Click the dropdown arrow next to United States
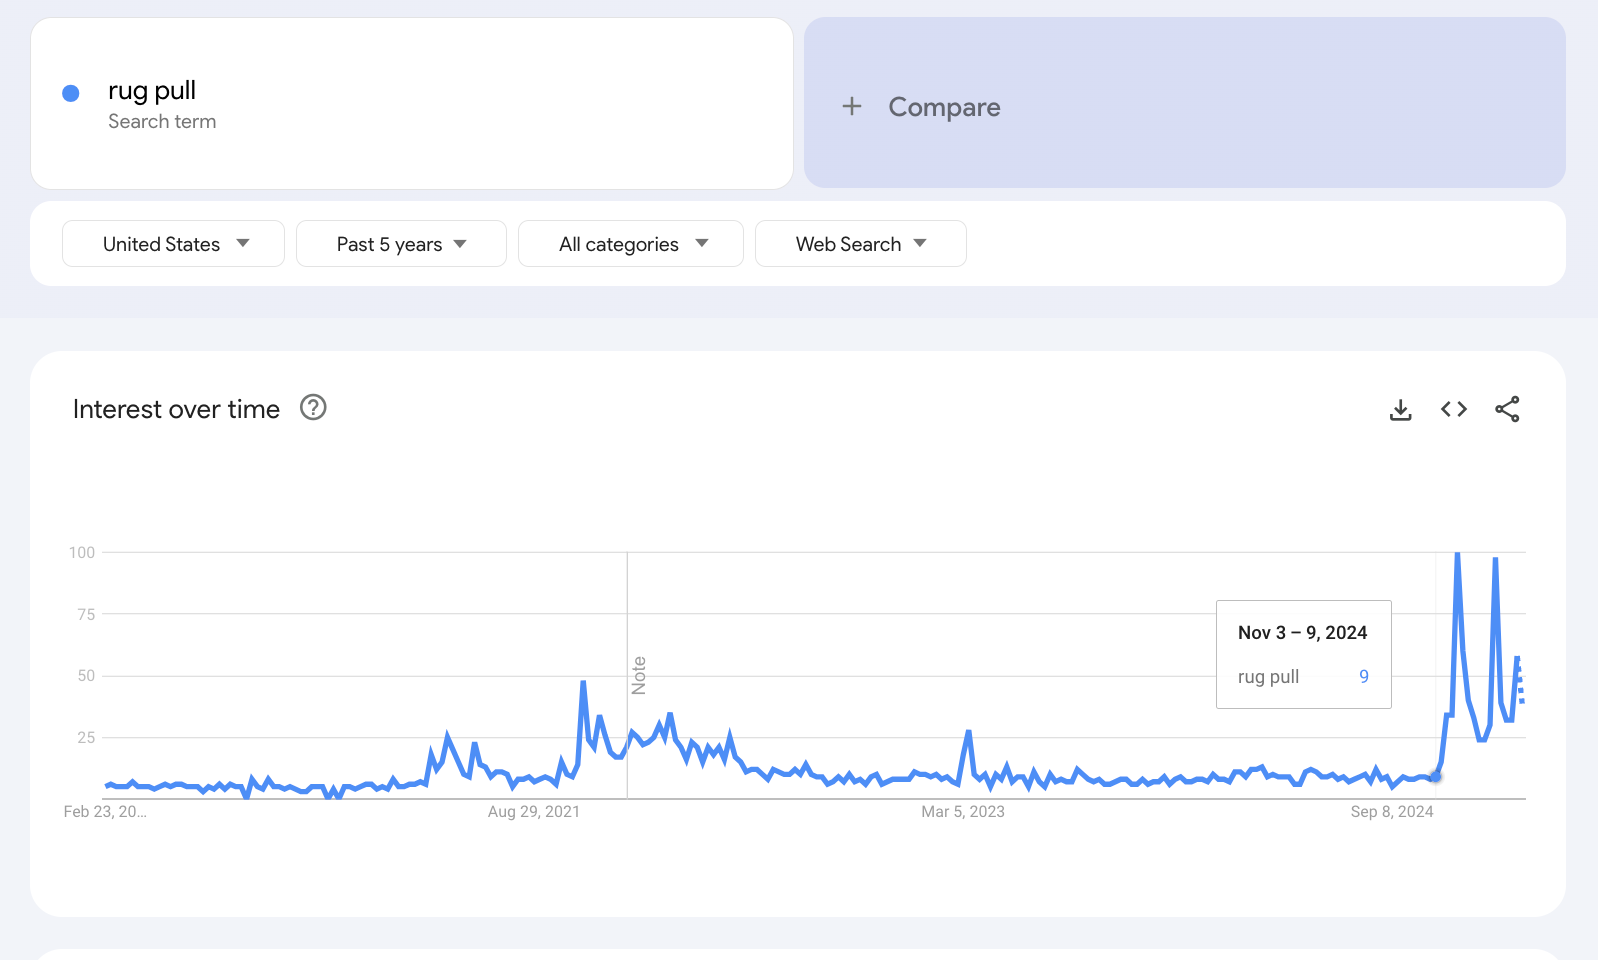The image size is (1598, 960). pos(243,244)
